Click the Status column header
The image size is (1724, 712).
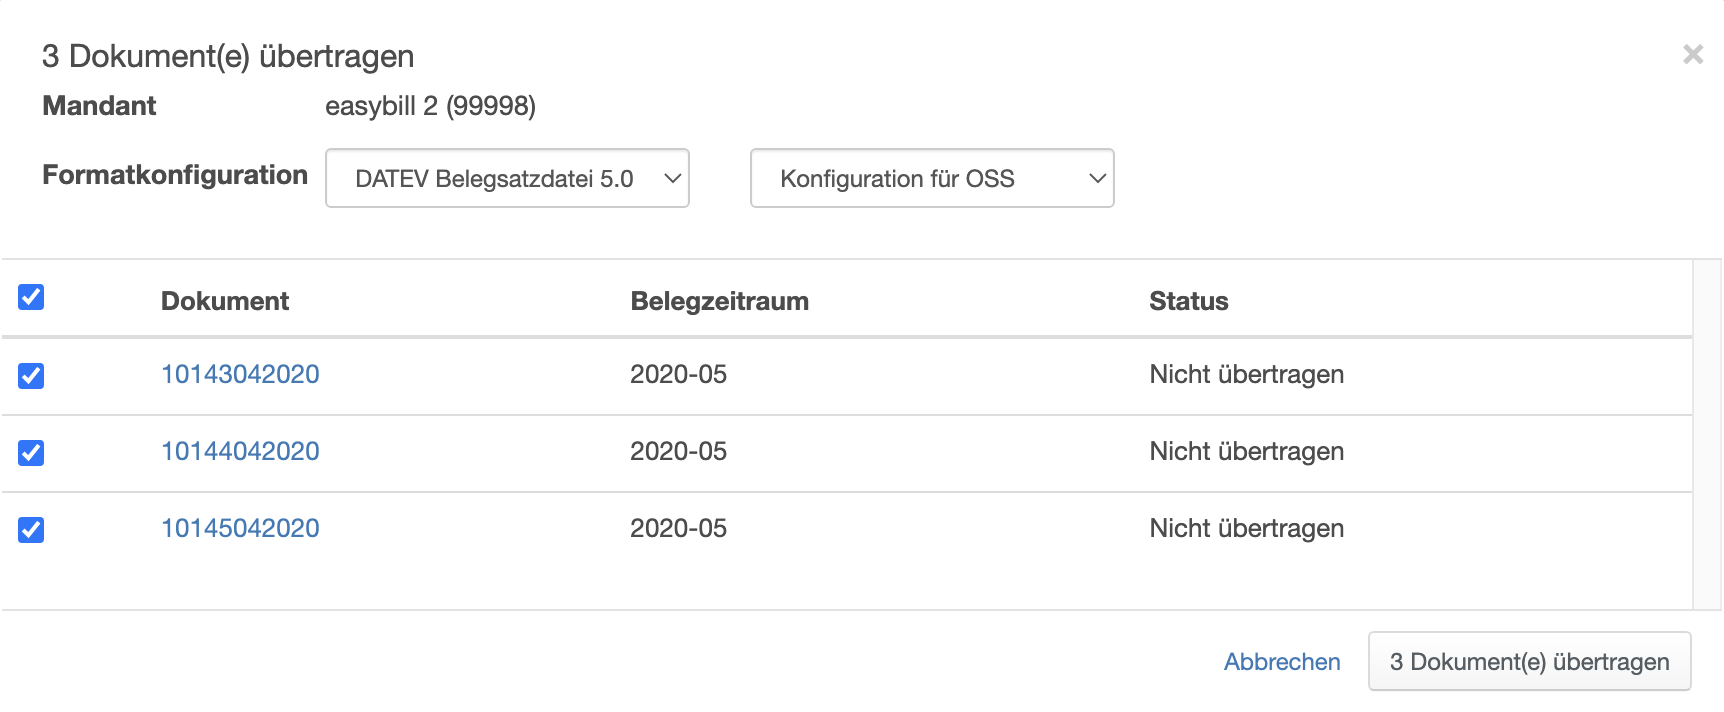pyautogui.click(x=1188, y=301)
